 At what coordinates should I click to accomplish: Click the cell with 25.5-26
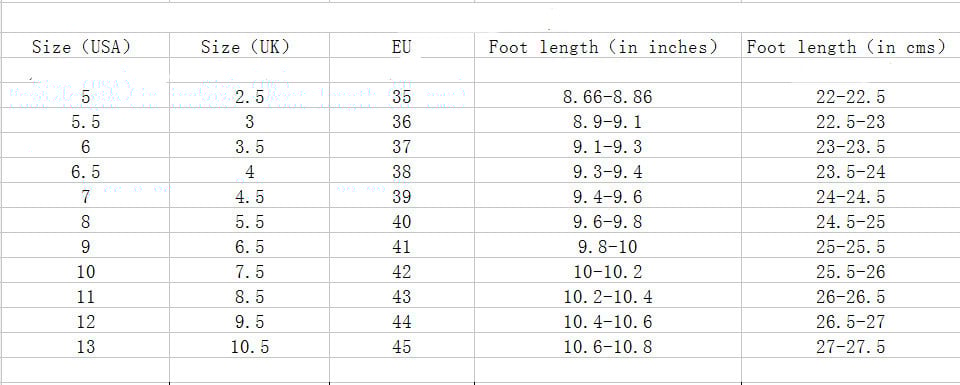pos(850,271)
